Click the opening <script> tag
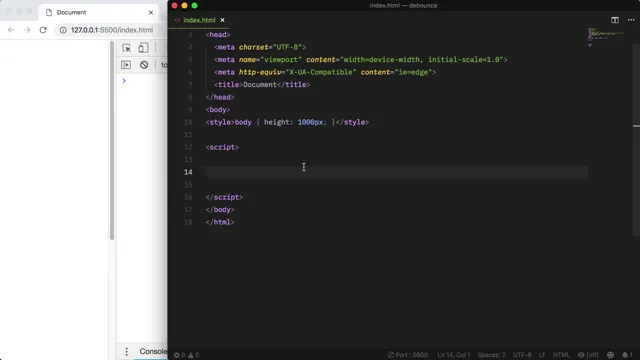The image size is (640, 360). (x=222, y=147)
